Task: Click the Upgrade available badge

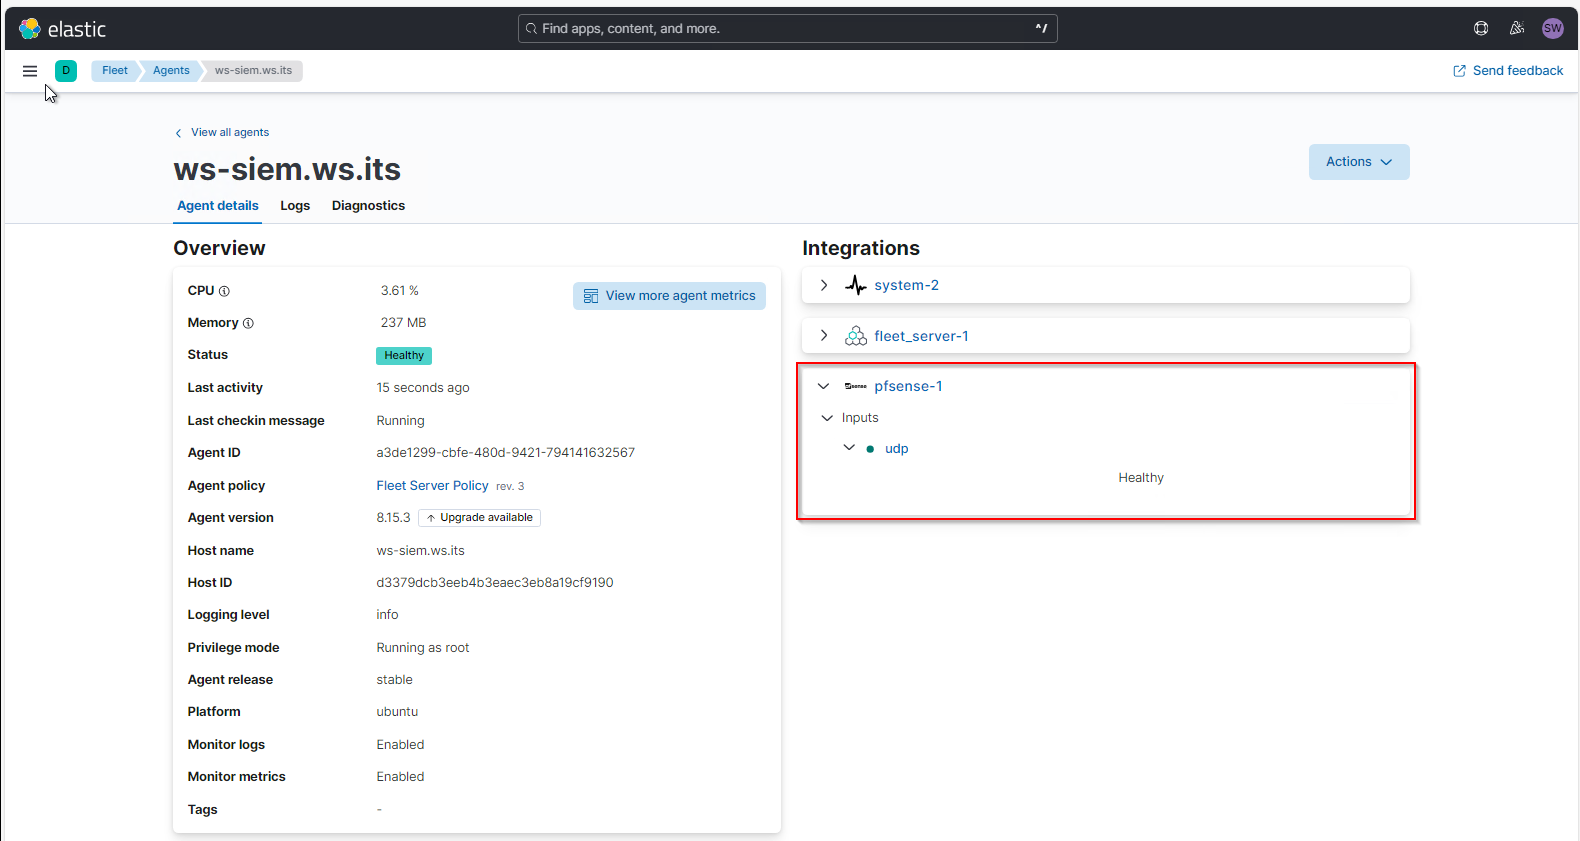Action: coord(479,518)
